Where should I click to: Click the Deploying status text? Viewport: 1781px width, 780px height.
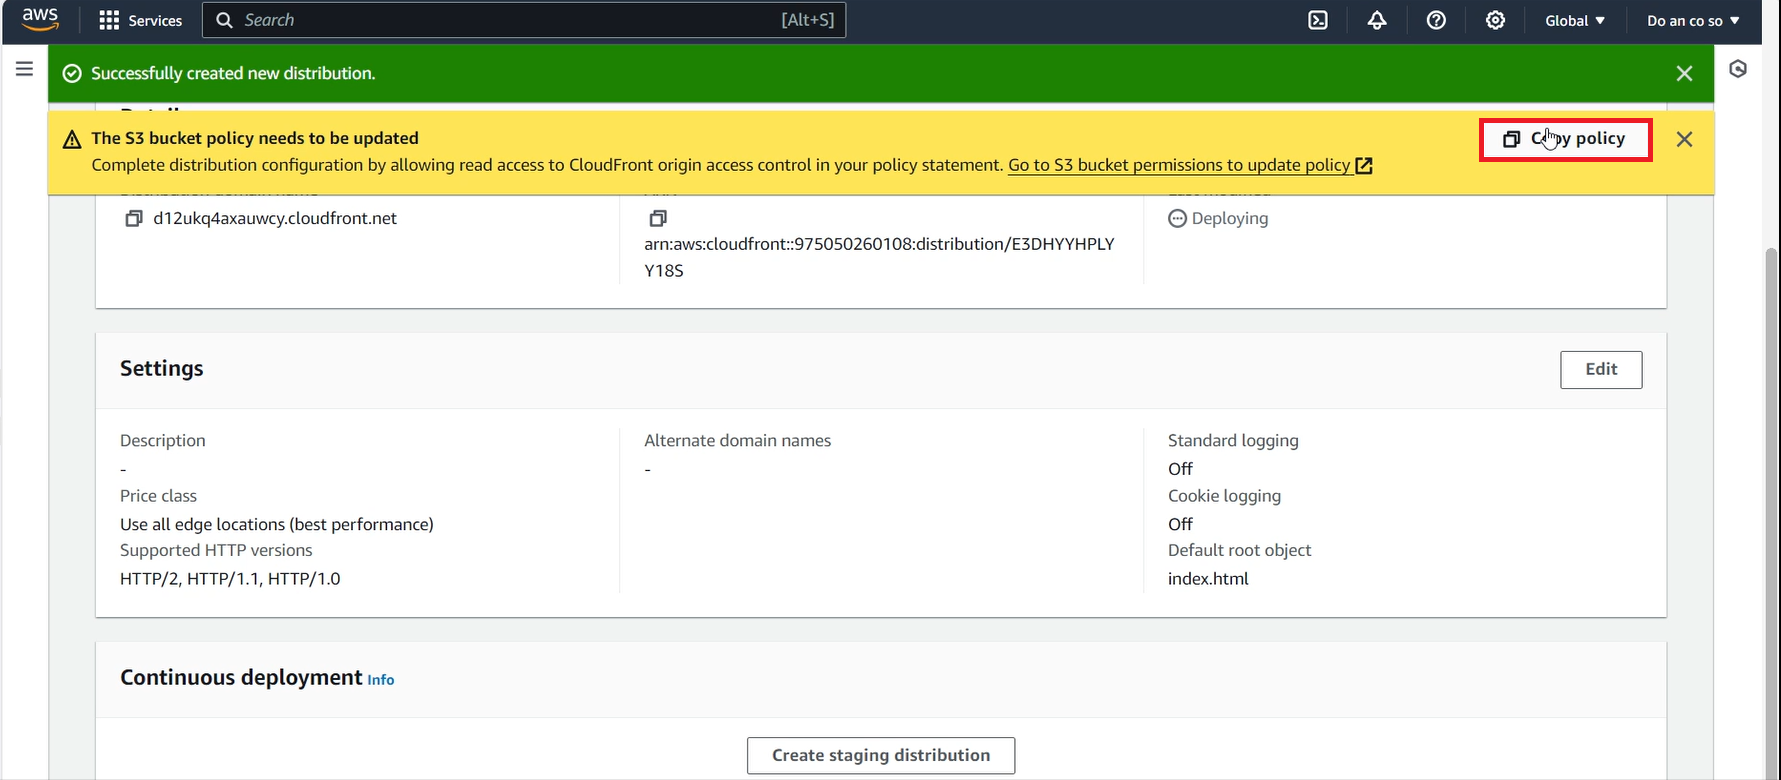pos(1229,218)
